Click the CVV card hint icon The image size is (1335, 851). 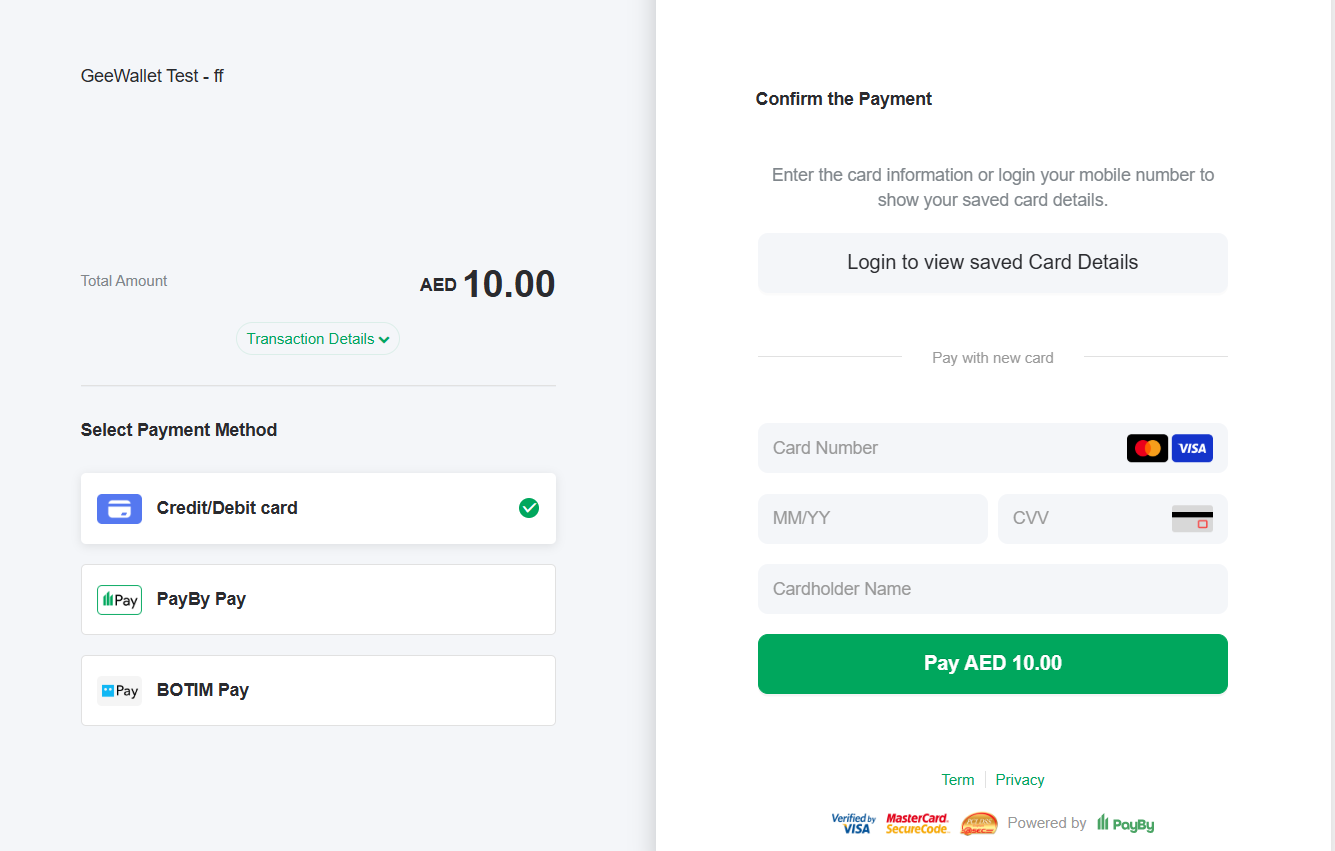1192,518
